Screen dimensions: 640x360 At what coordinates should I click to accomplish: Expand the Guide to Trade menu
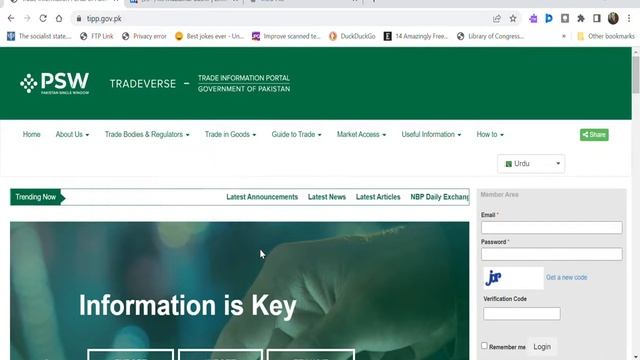tap(296, 134)
